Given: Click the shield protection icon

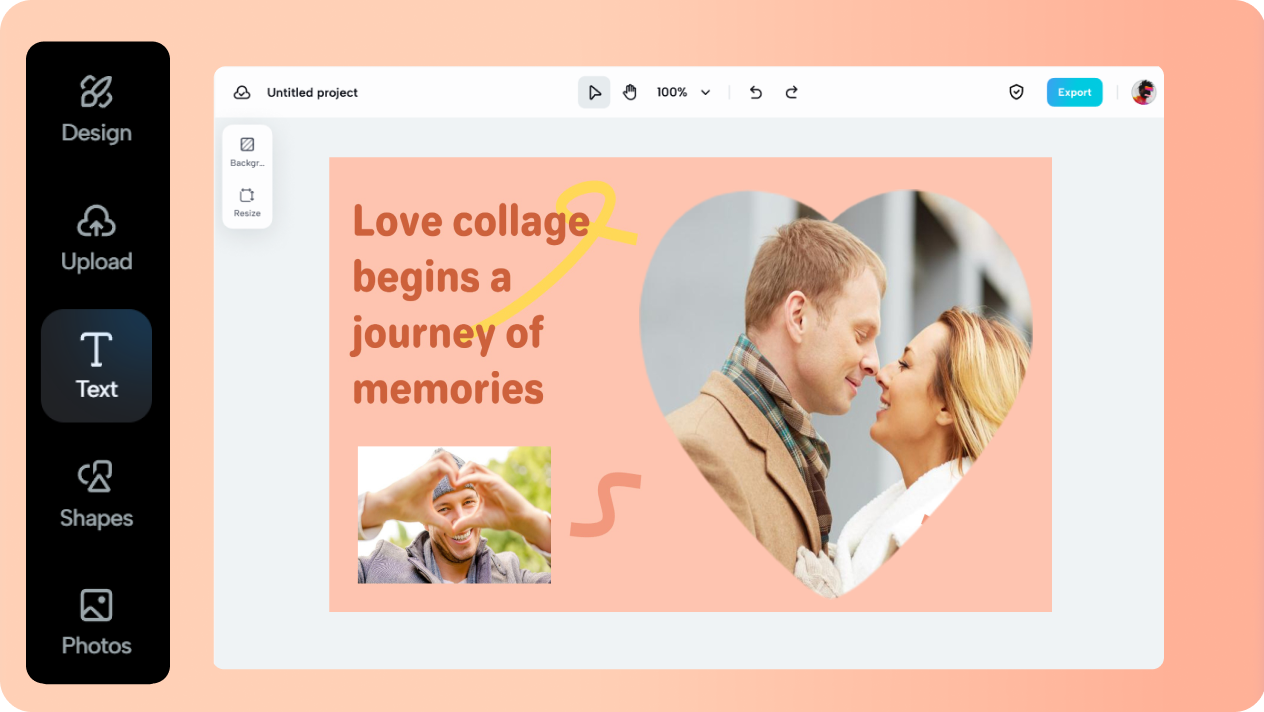Looking at the screenshot, I should point(1016,91).
